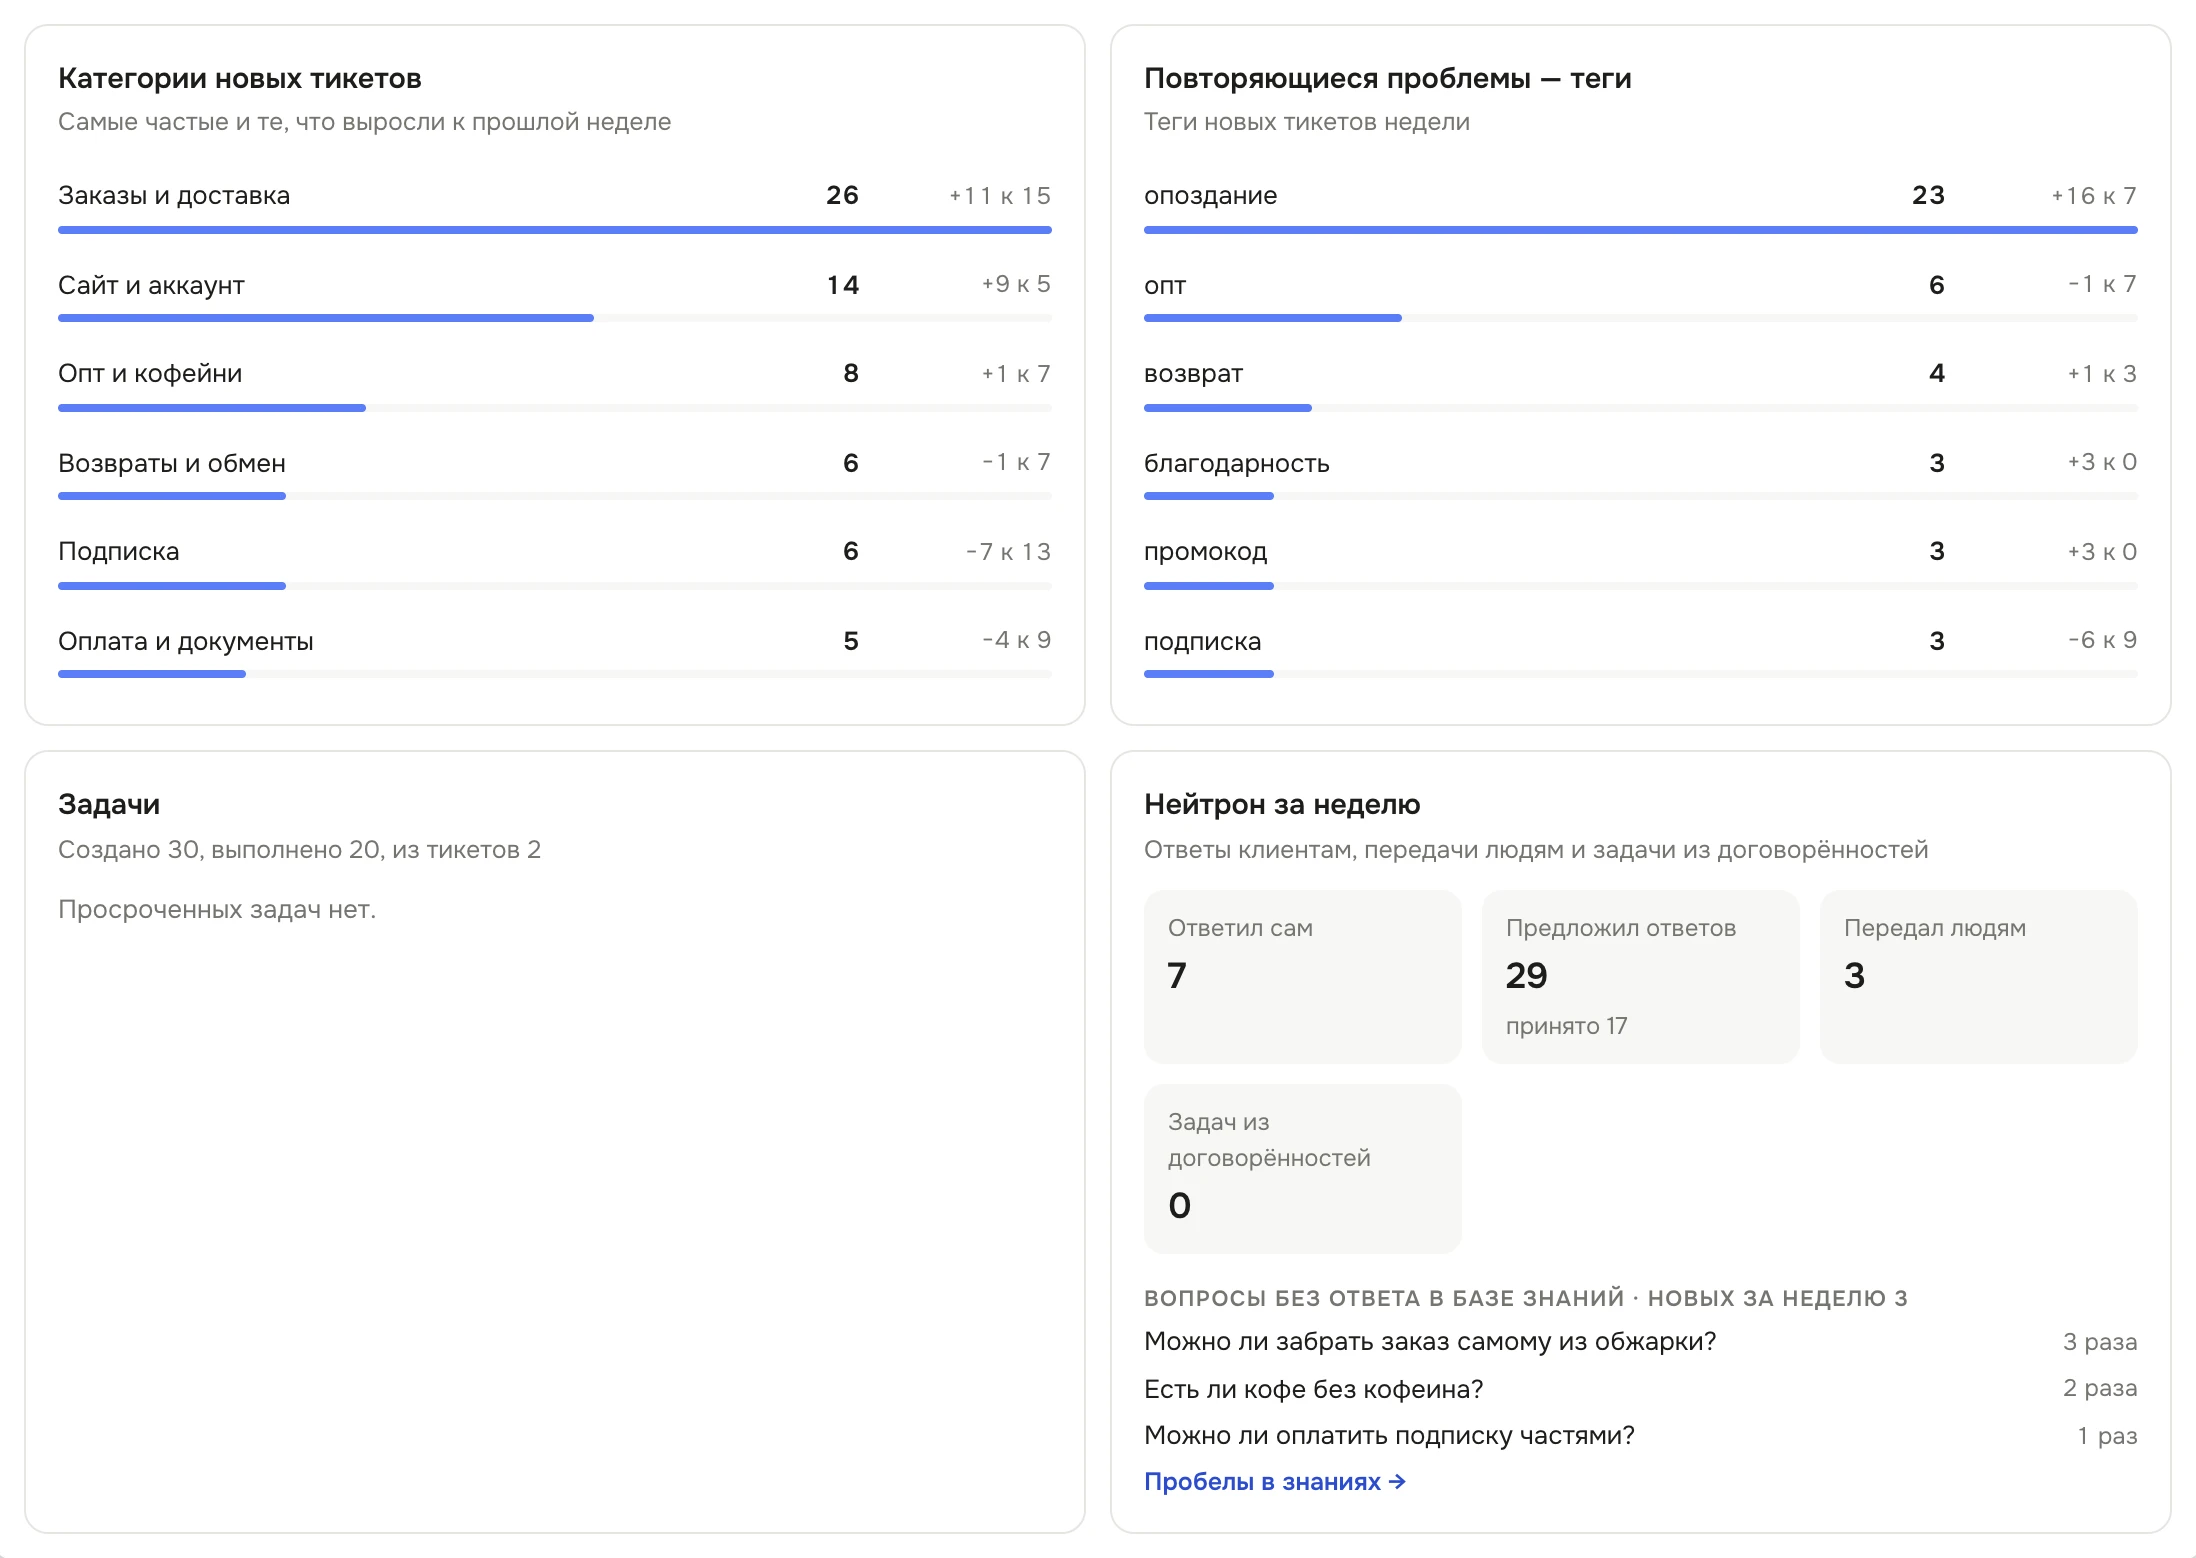Click the 'возврат' tag label
Viewport: 2196px width, 1558px height.
point(1193,373)
